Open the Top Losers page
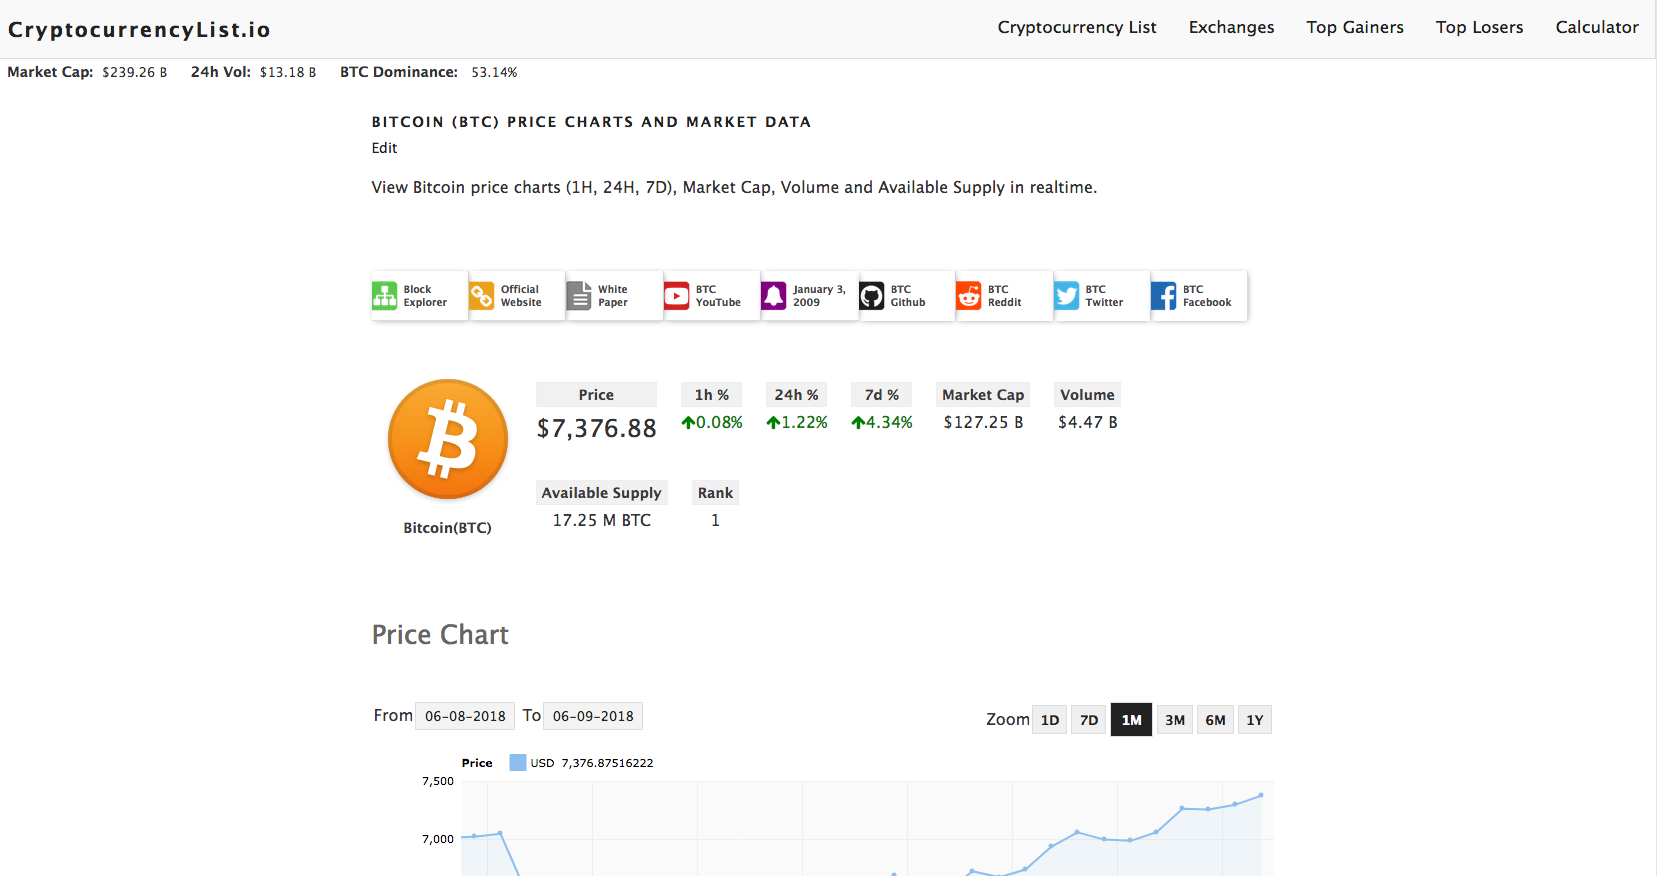This screenshot has width=1657, height=876. 1479,27
